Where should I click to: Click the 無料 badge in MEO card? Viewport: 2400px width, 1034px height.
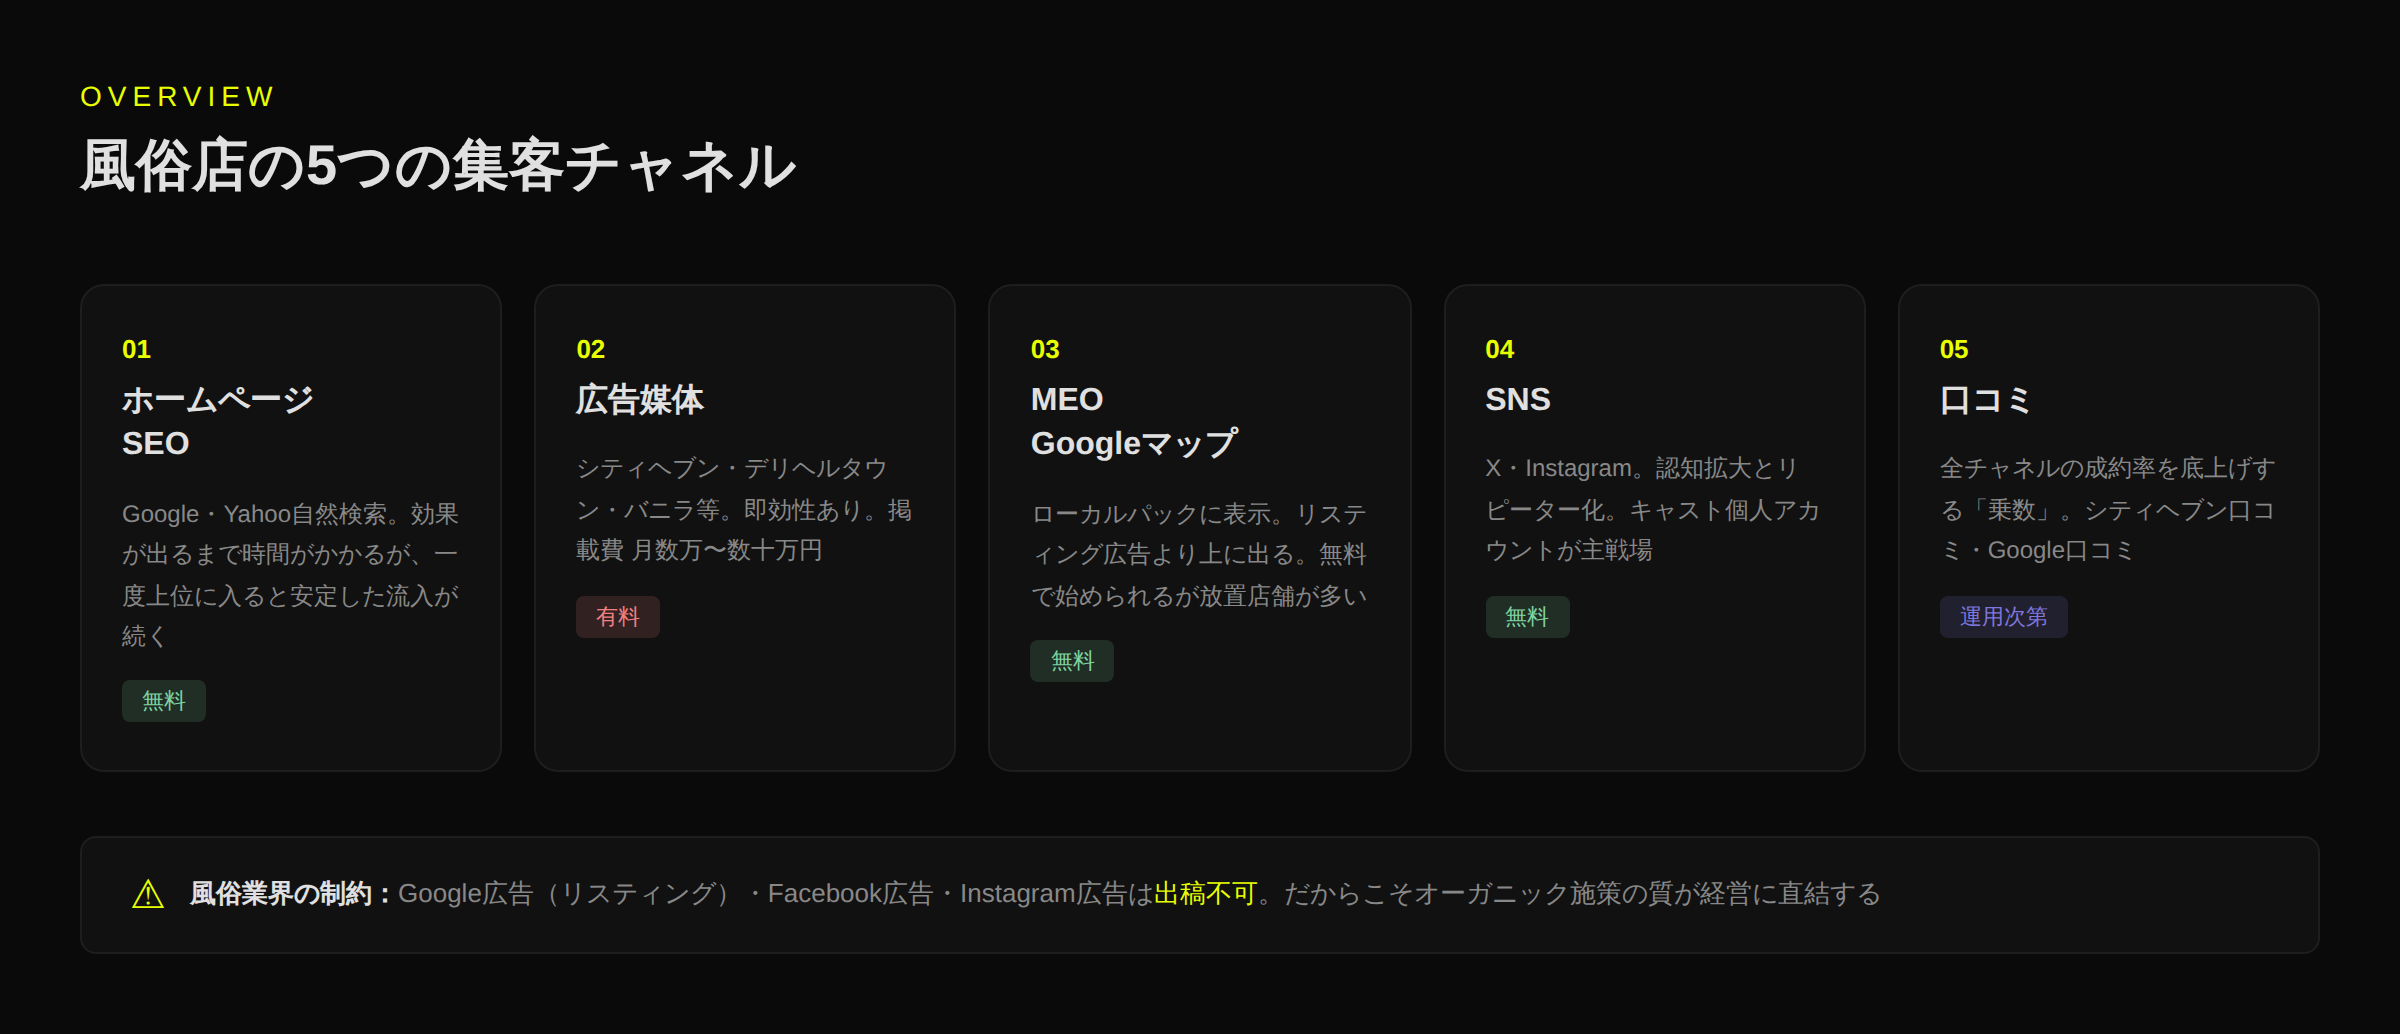click(x=1072, y=661)
